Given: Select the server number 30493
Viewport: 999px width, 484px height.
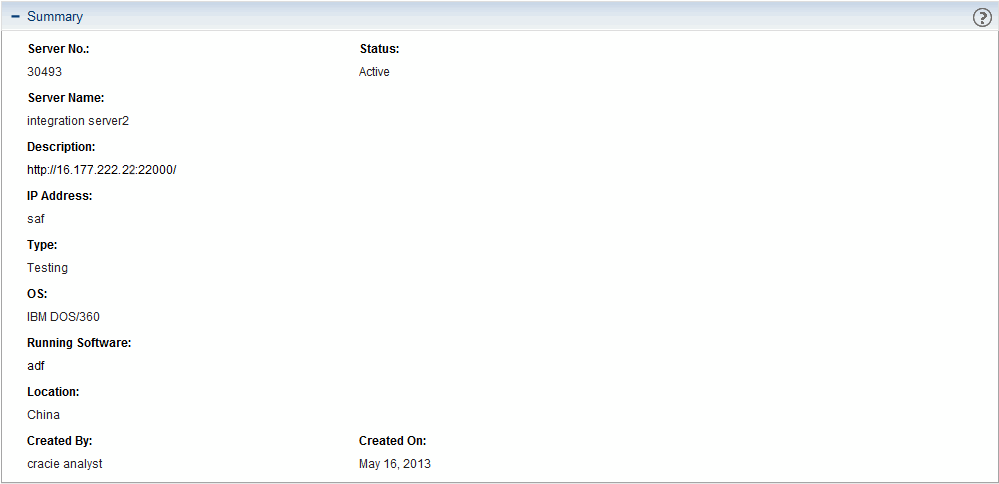Looking at the screenshot, I should (x=44, y=72).
